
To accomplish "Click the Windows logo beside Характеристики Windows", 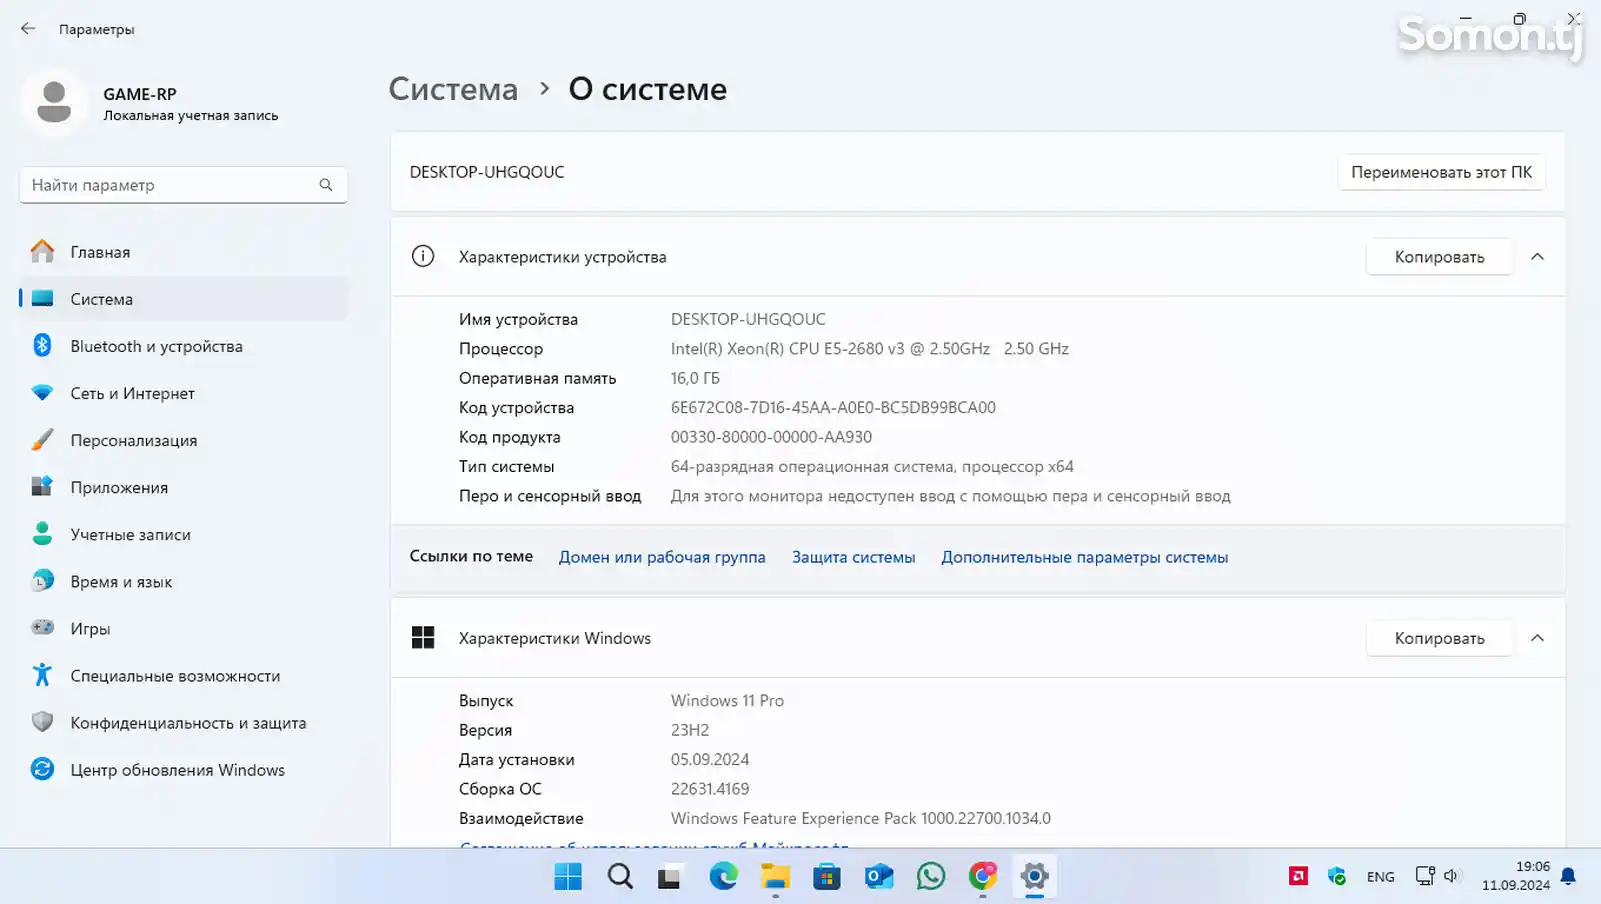I will pyautogui.click(x=423, y=638).
